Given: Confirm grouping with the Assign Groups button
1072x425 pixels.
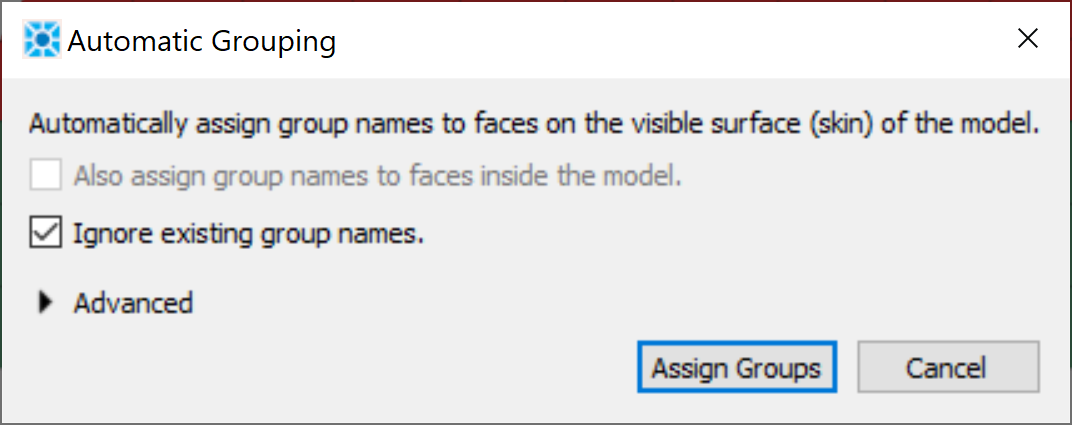Looking at the screenshot, I should click(x=736, y=367).
